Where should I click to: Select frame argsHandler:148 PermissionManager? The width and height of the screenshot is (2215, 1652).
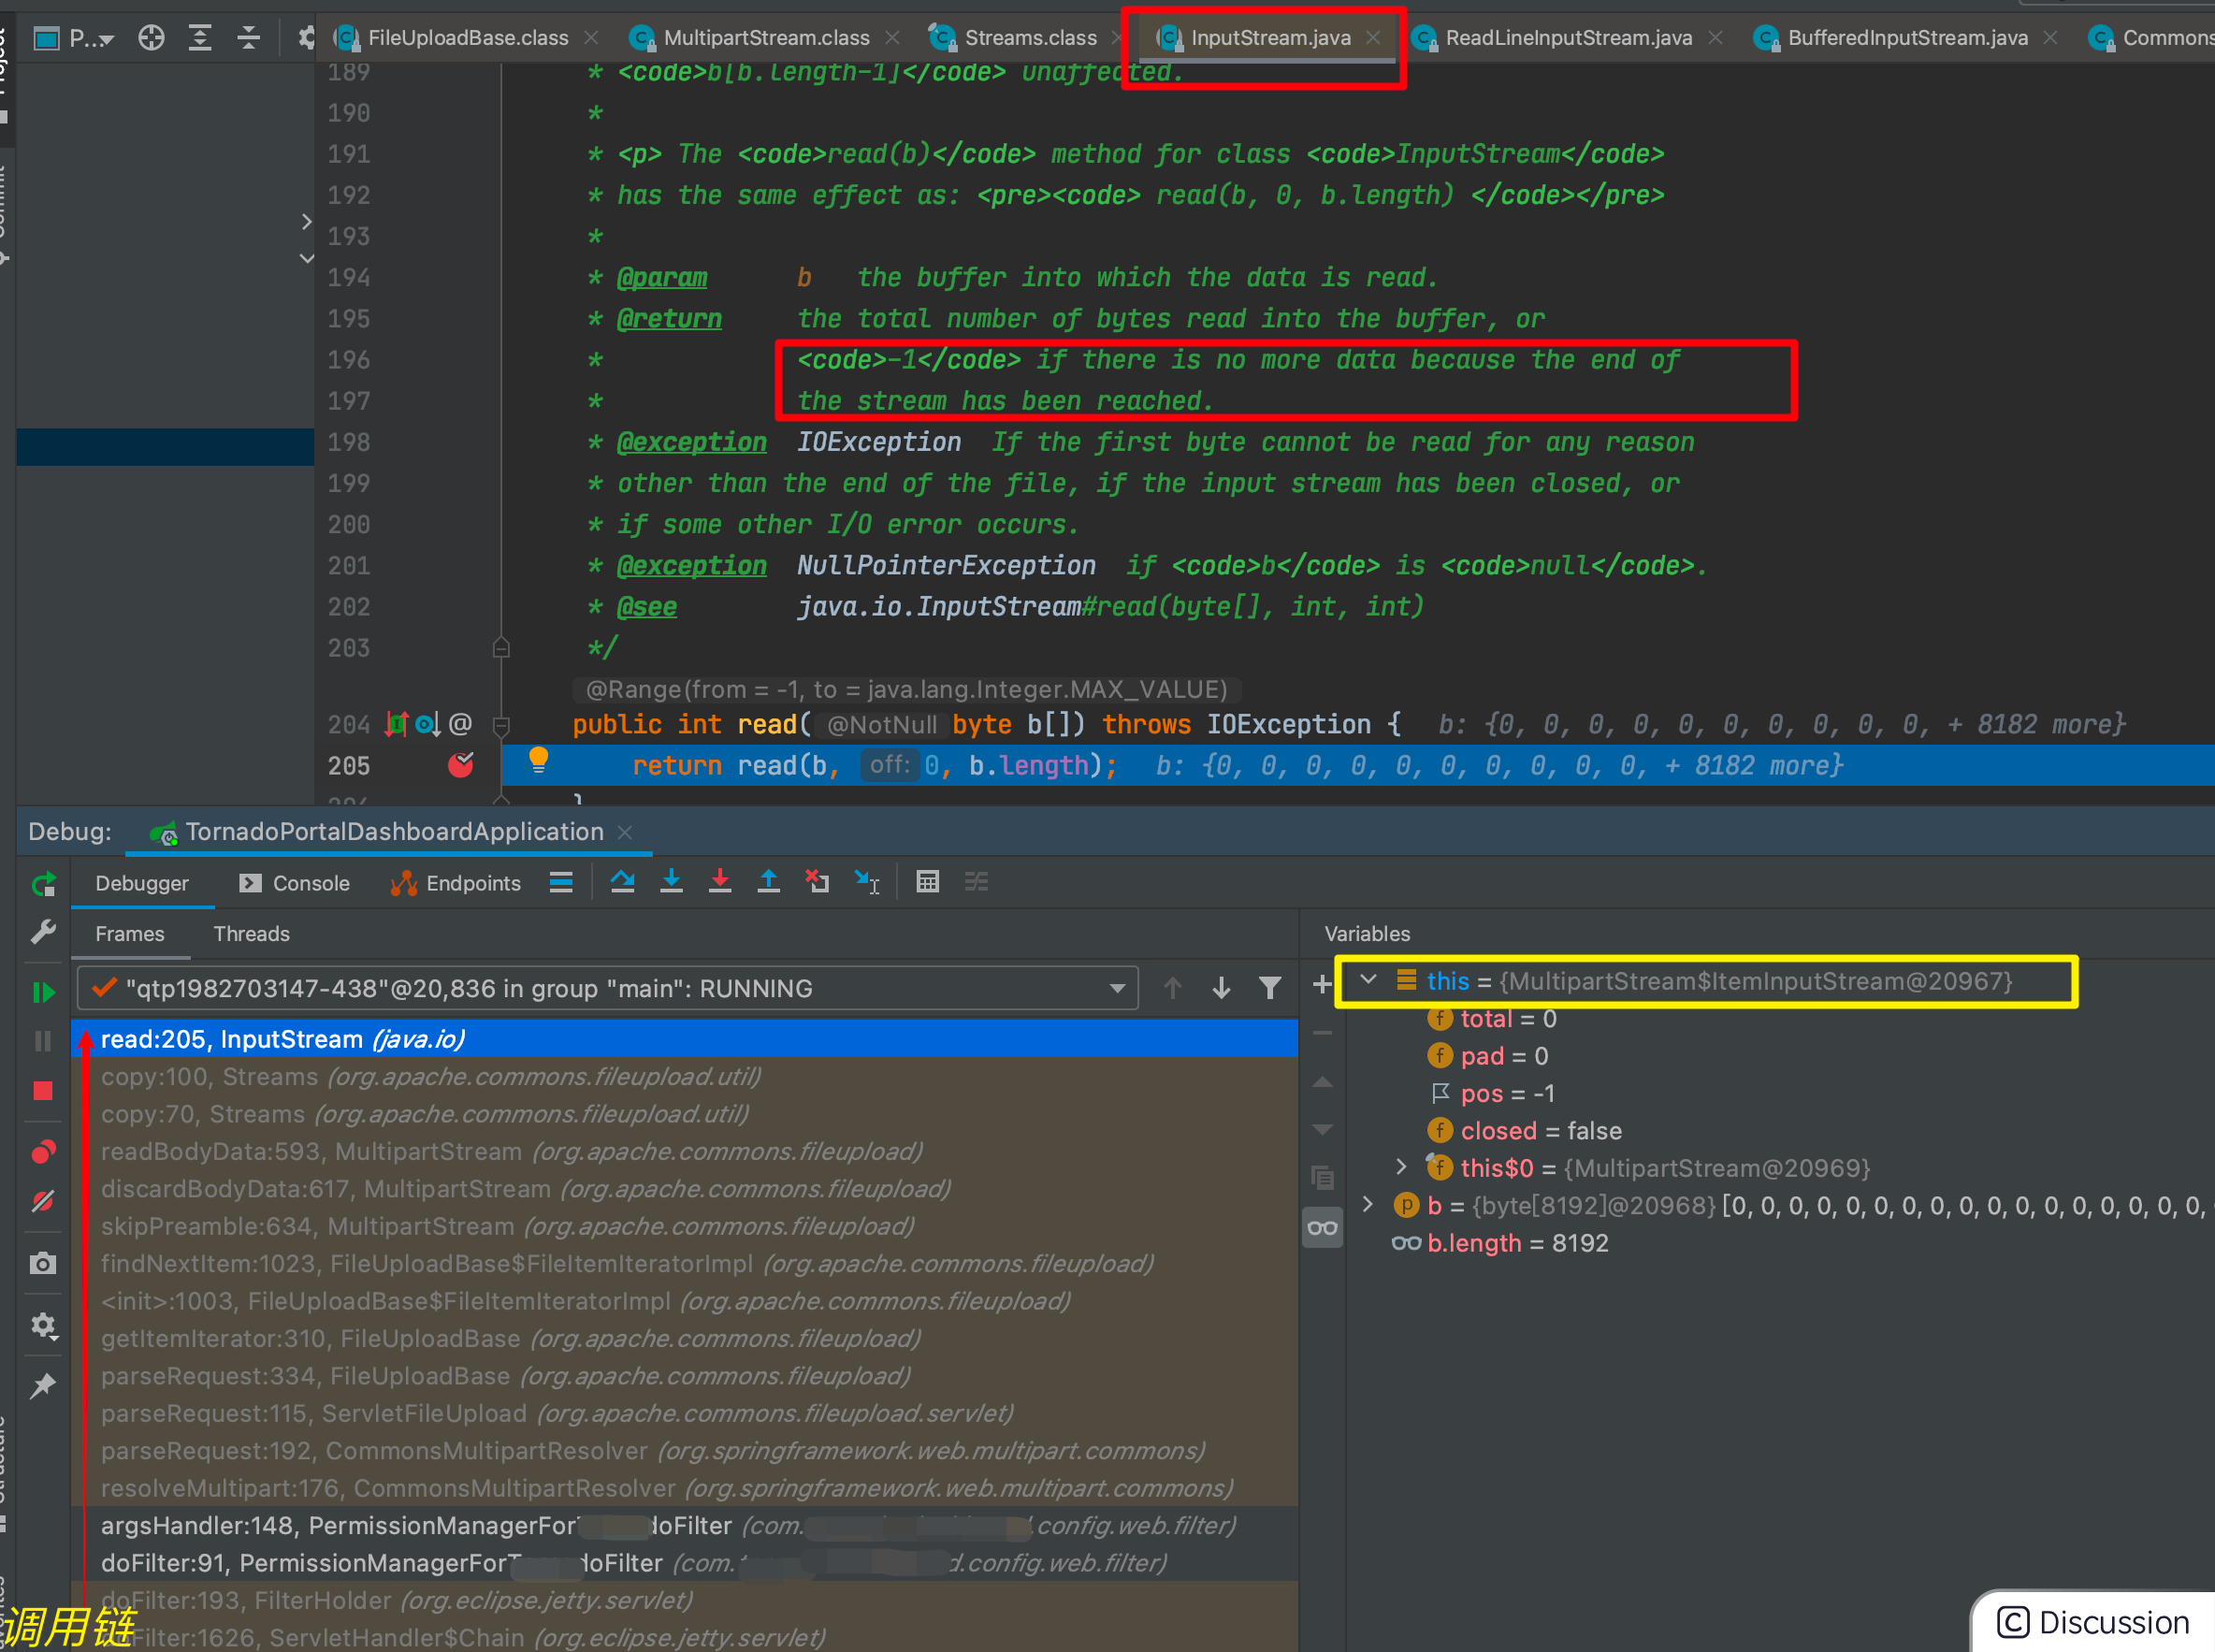coord(686,1526)
